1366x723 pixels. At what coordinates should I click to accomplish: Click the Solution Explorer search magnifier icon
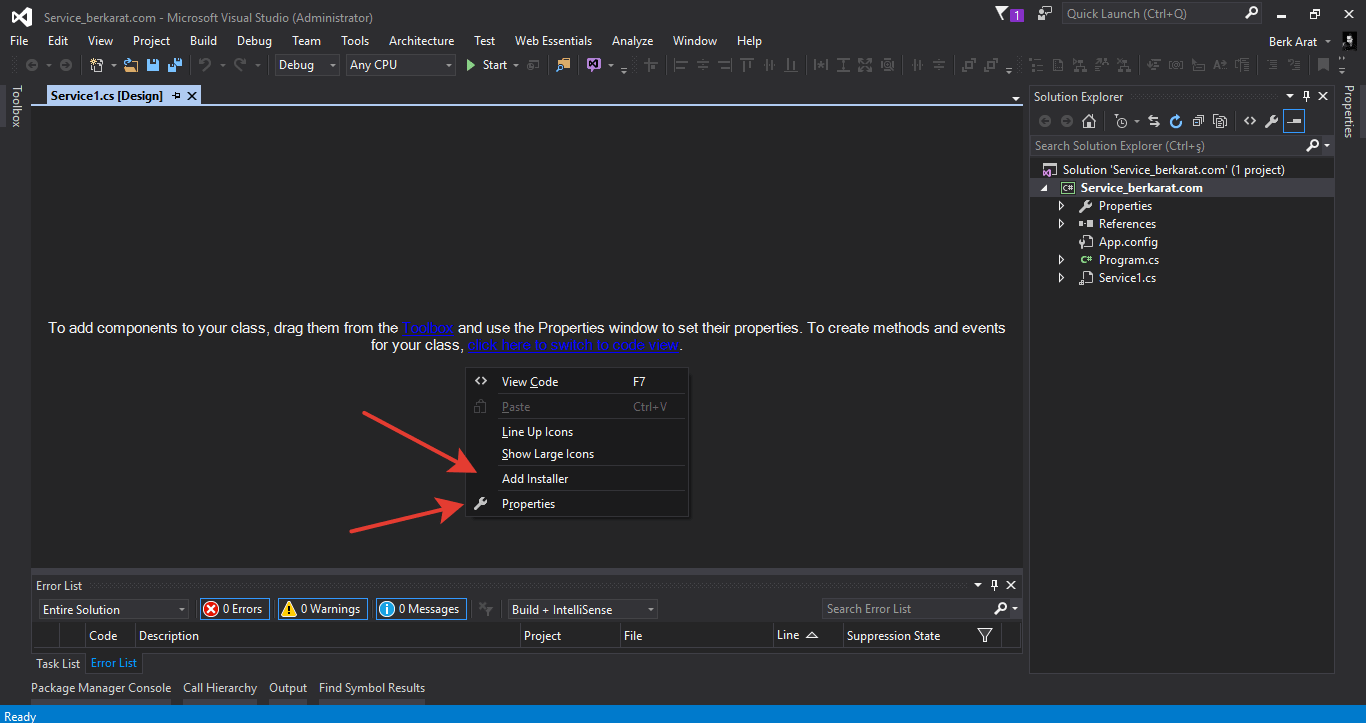(x=1313, y=146)
